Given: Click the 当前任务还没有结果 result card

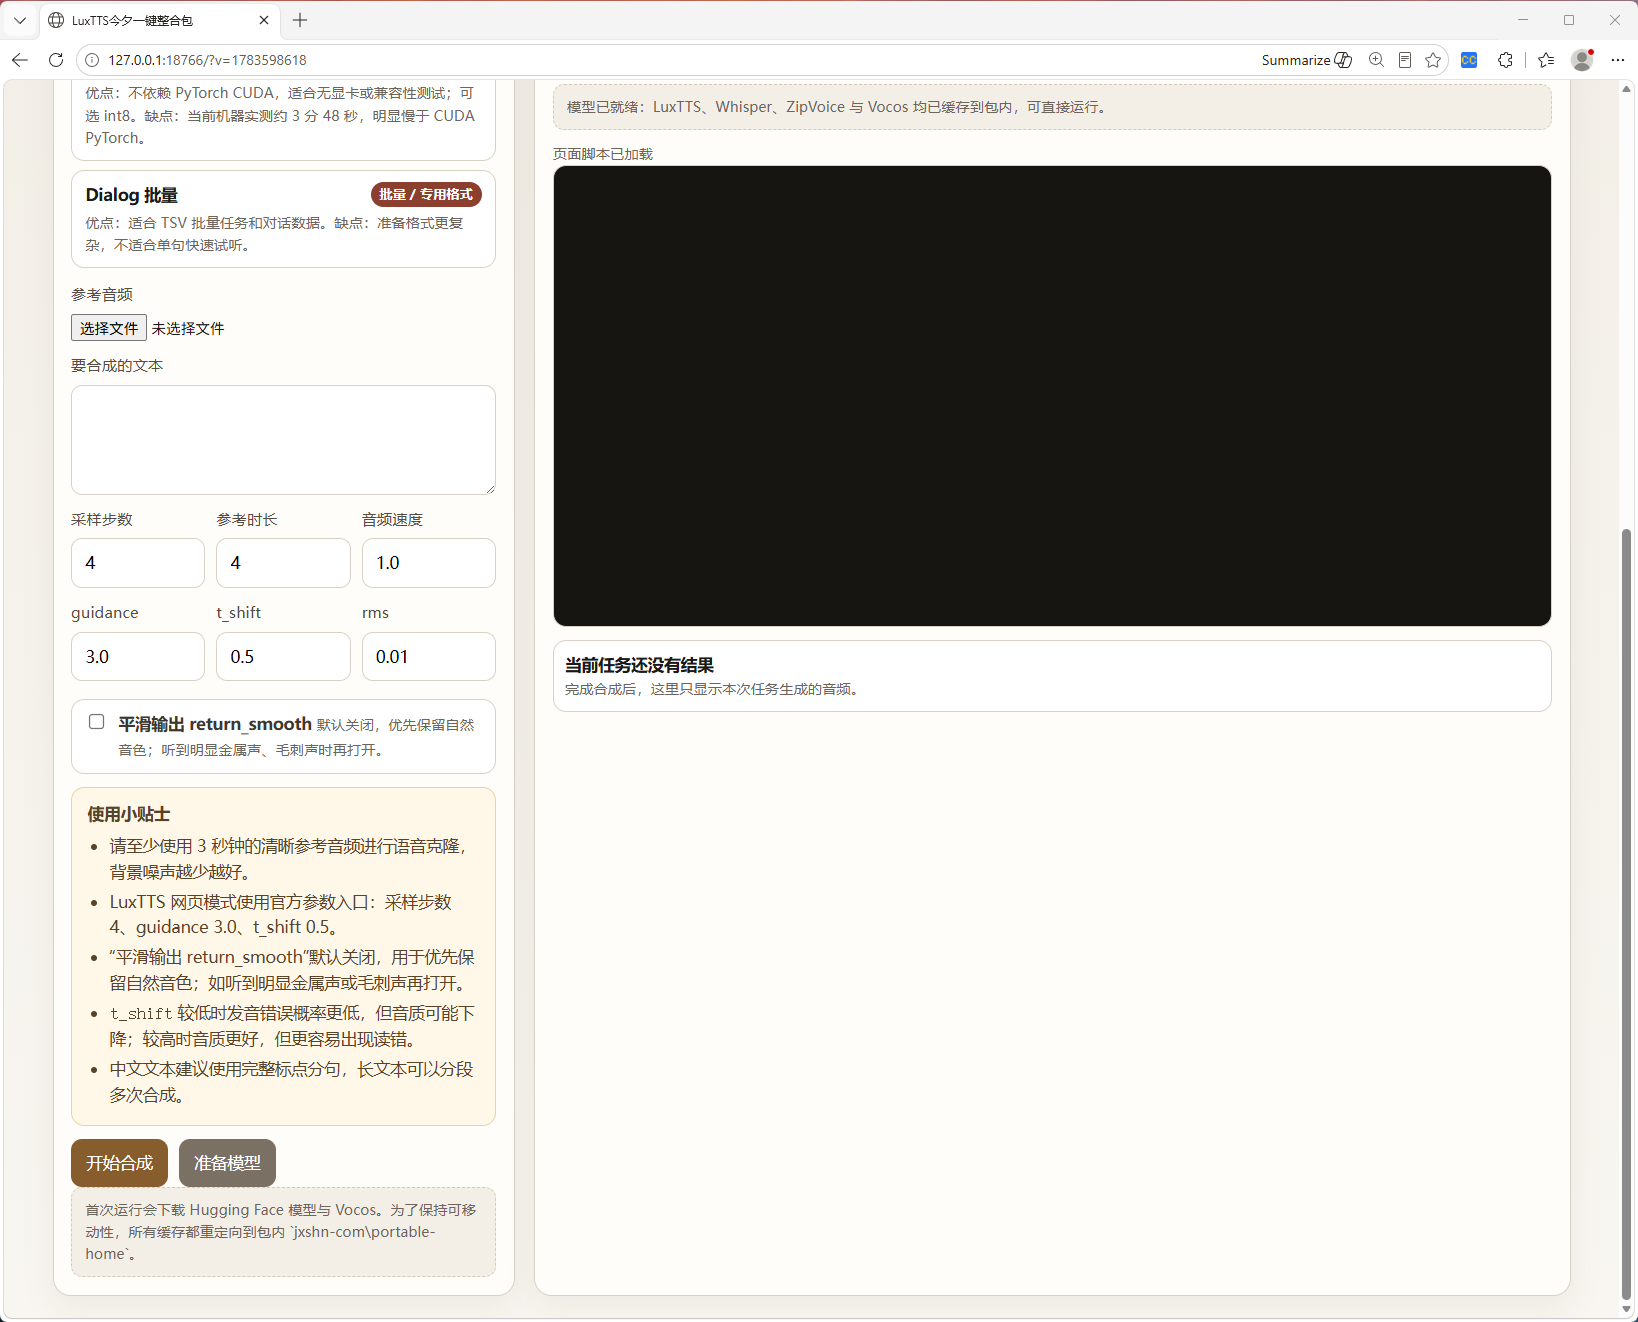Looking at the screenshot, I should [x=1052, y=676].
